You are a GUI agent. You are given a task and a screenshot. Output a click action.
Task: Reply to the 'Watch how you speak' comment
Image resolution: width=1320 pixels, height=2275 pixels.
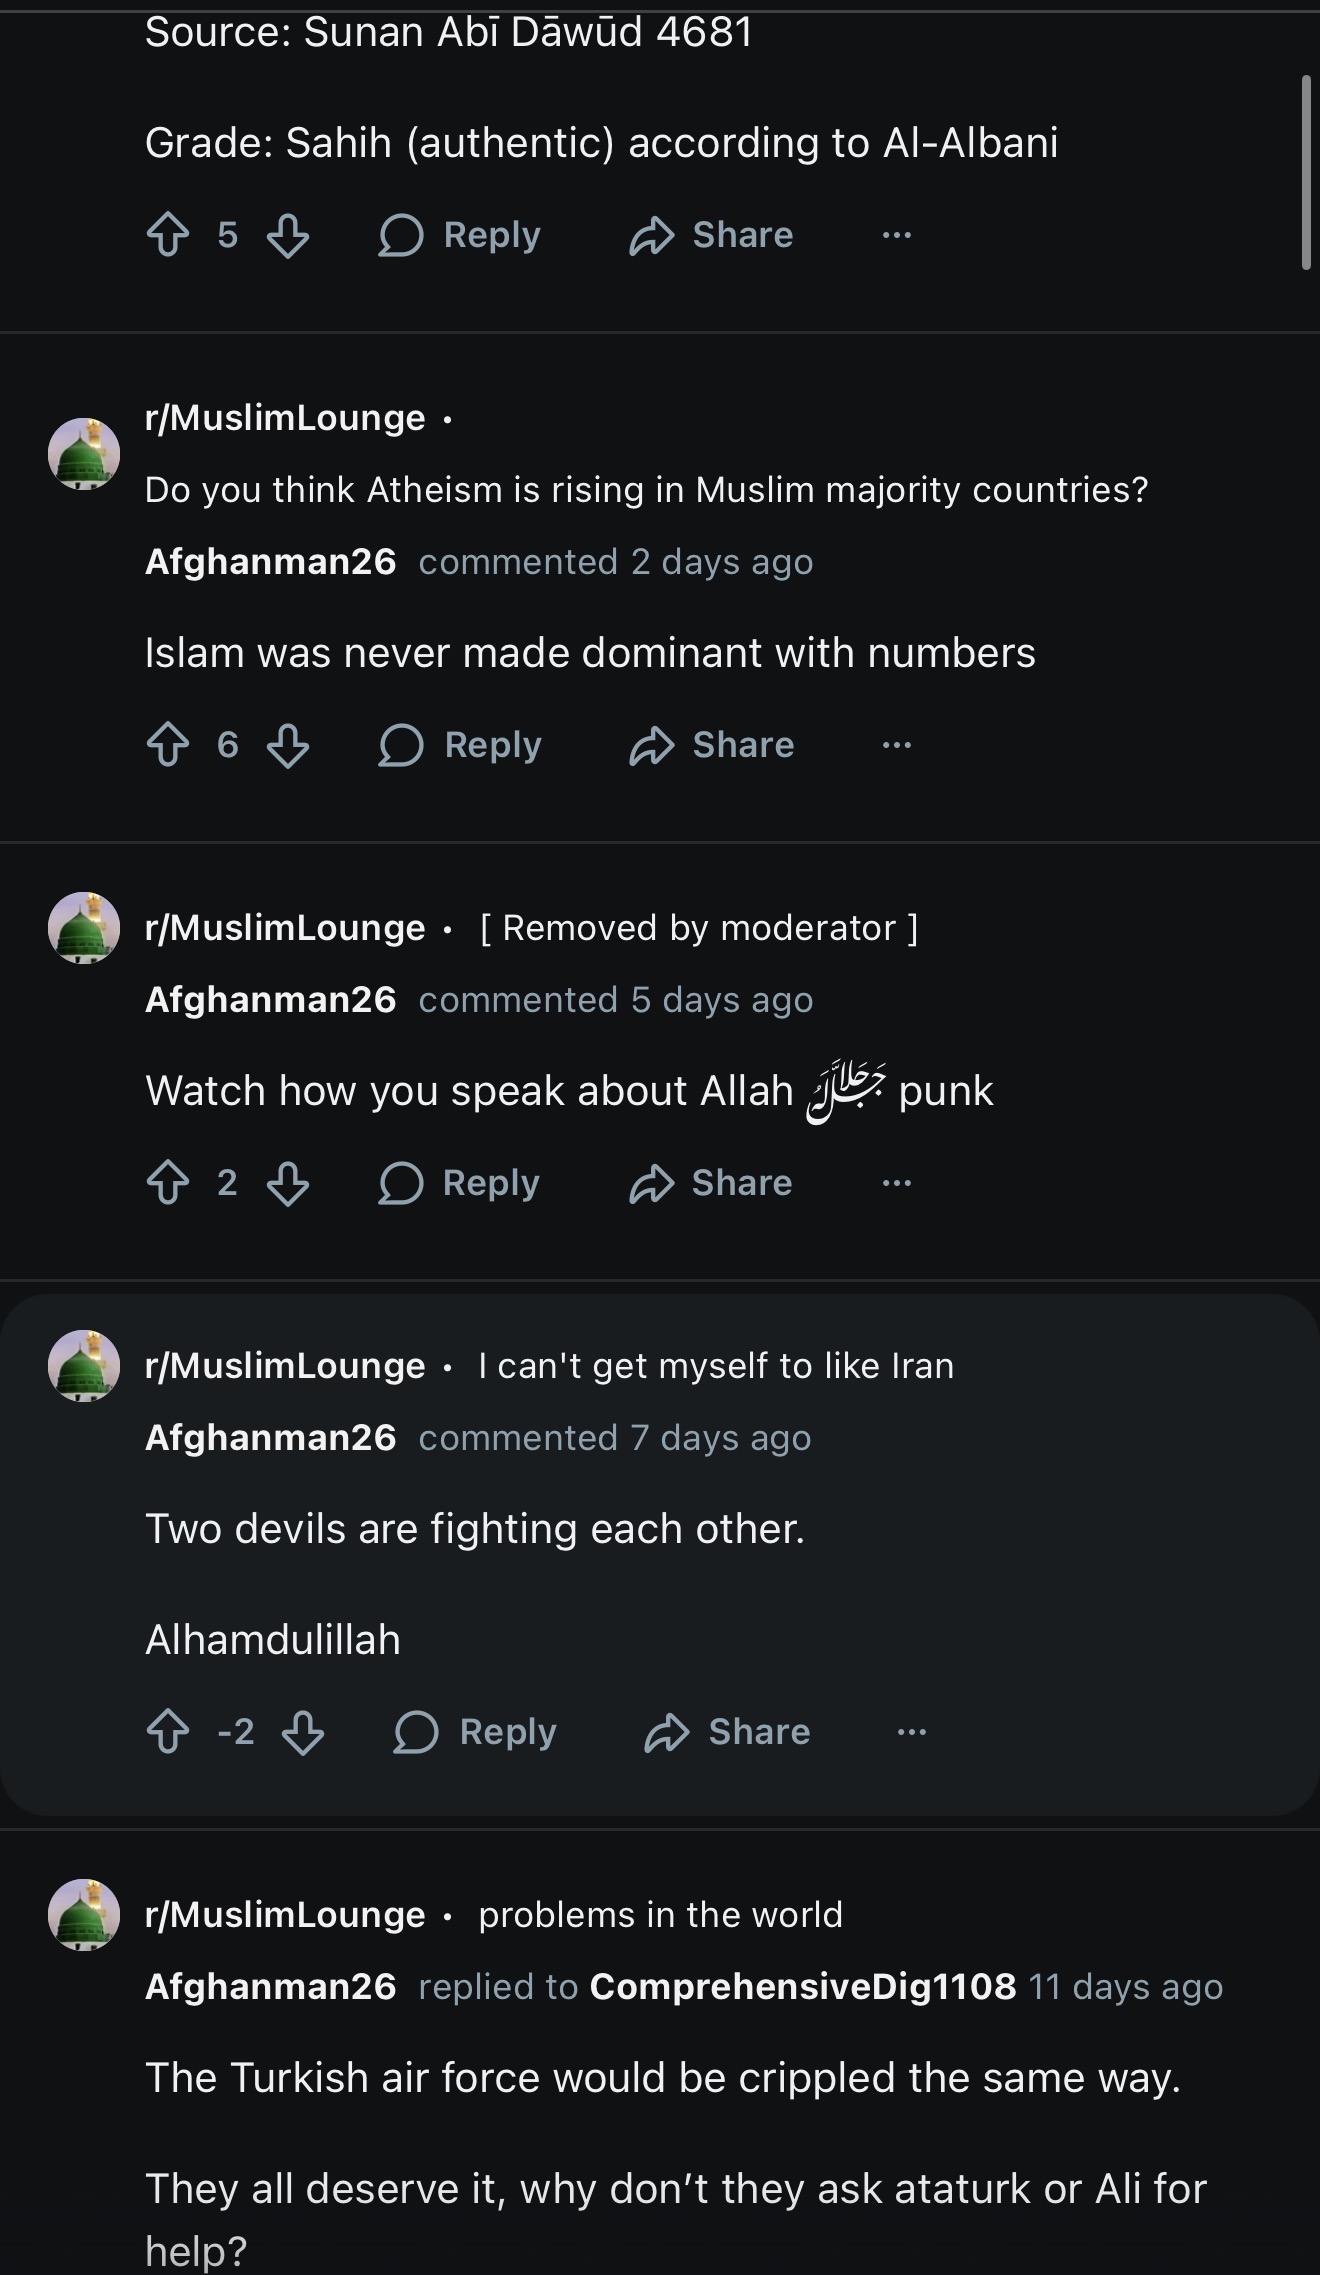(459, 1183)
